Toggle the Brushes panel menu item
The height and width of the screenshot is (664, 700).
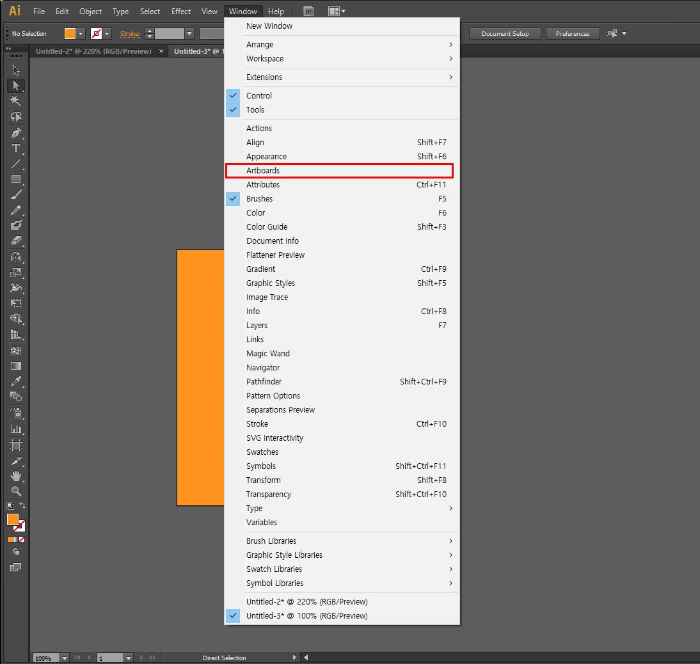pyautogui.click(x=342, y=199)
